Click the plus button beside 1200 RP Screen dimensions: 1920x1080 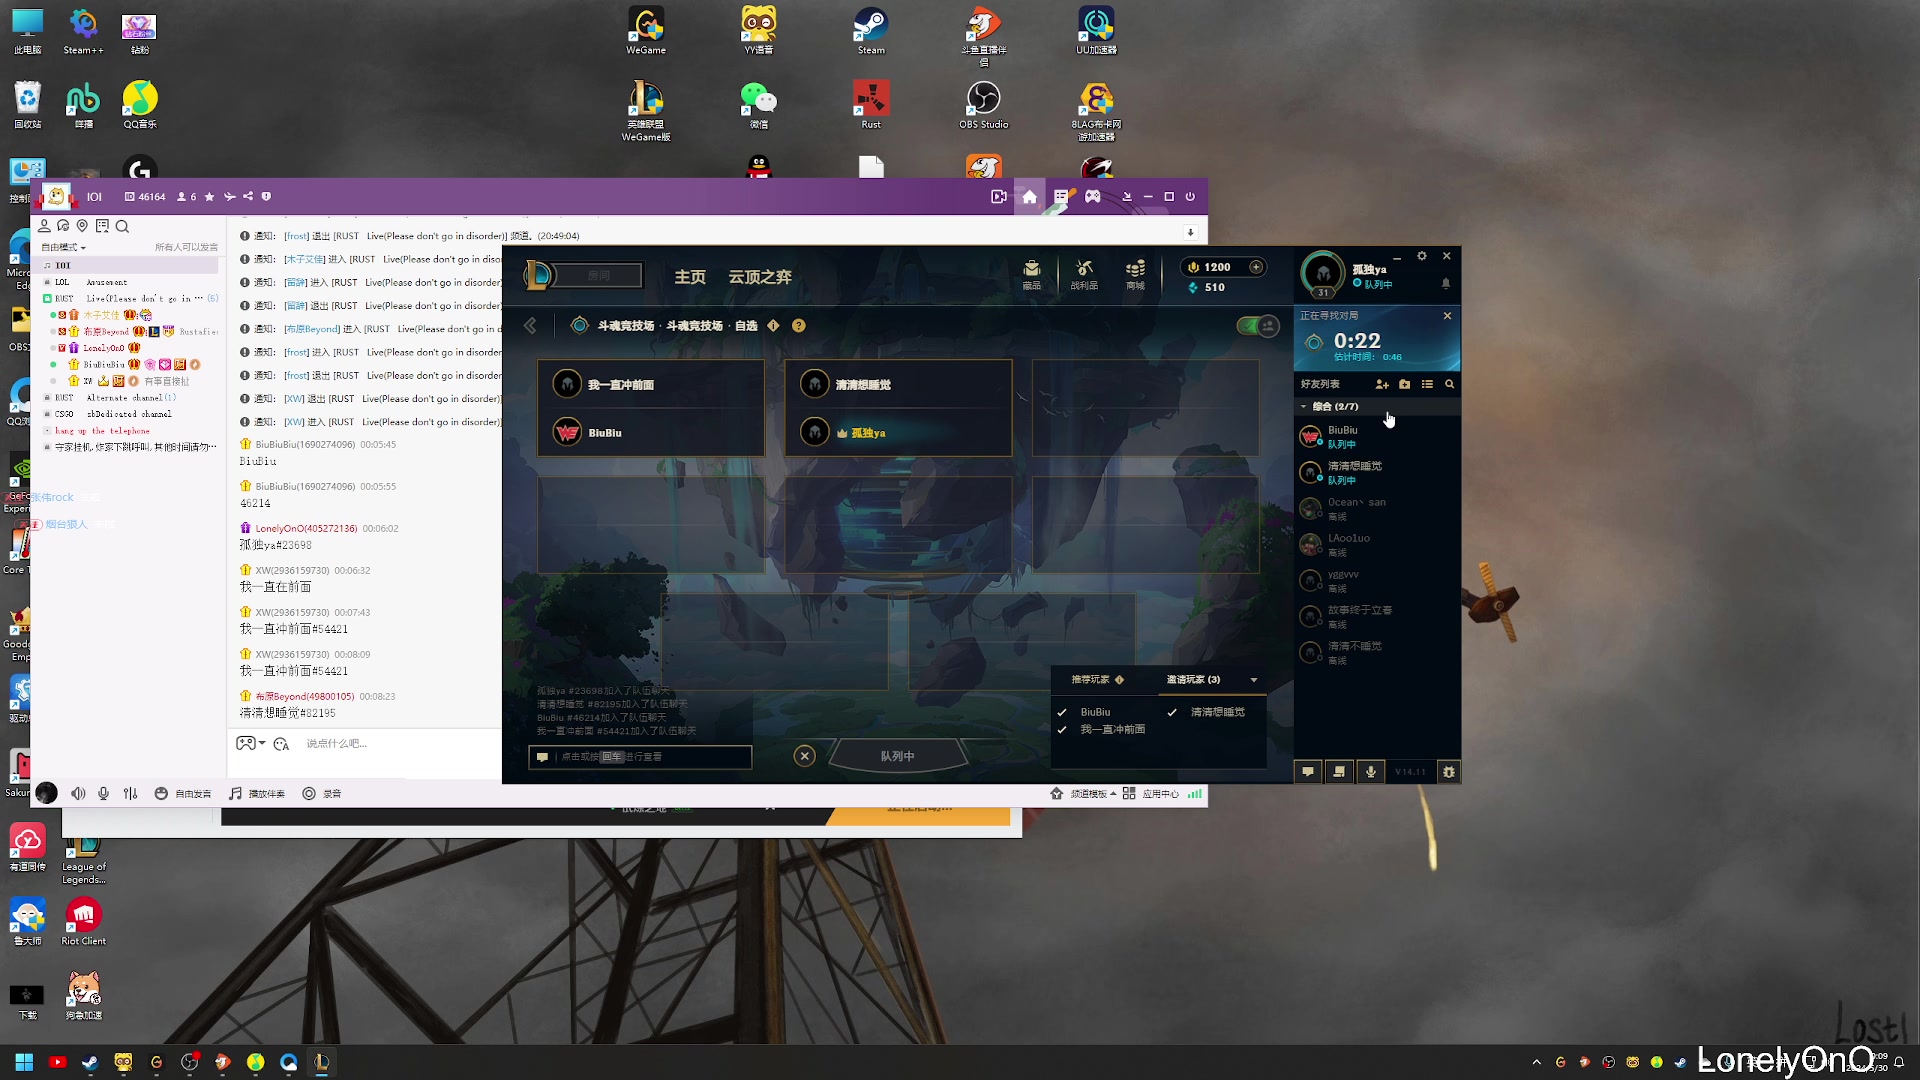(1256, 267)
